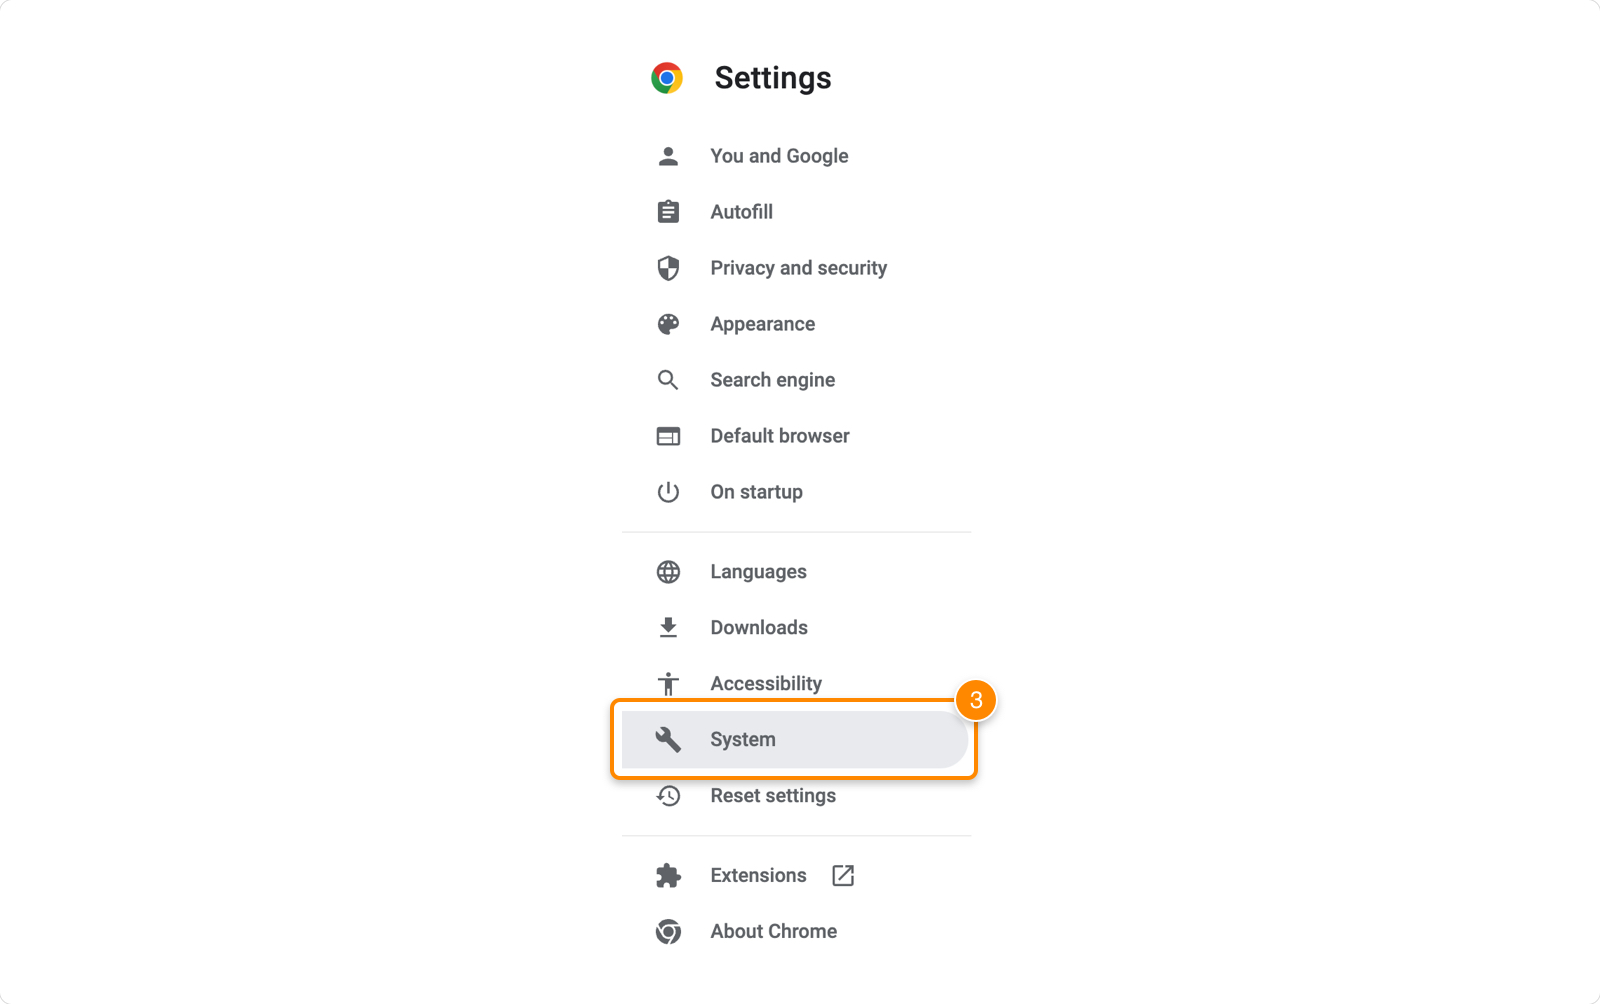Open the Default browser settings entry
Image resolution: width=1600 pixels, height=1004 pixels.
tap(779, 435)
